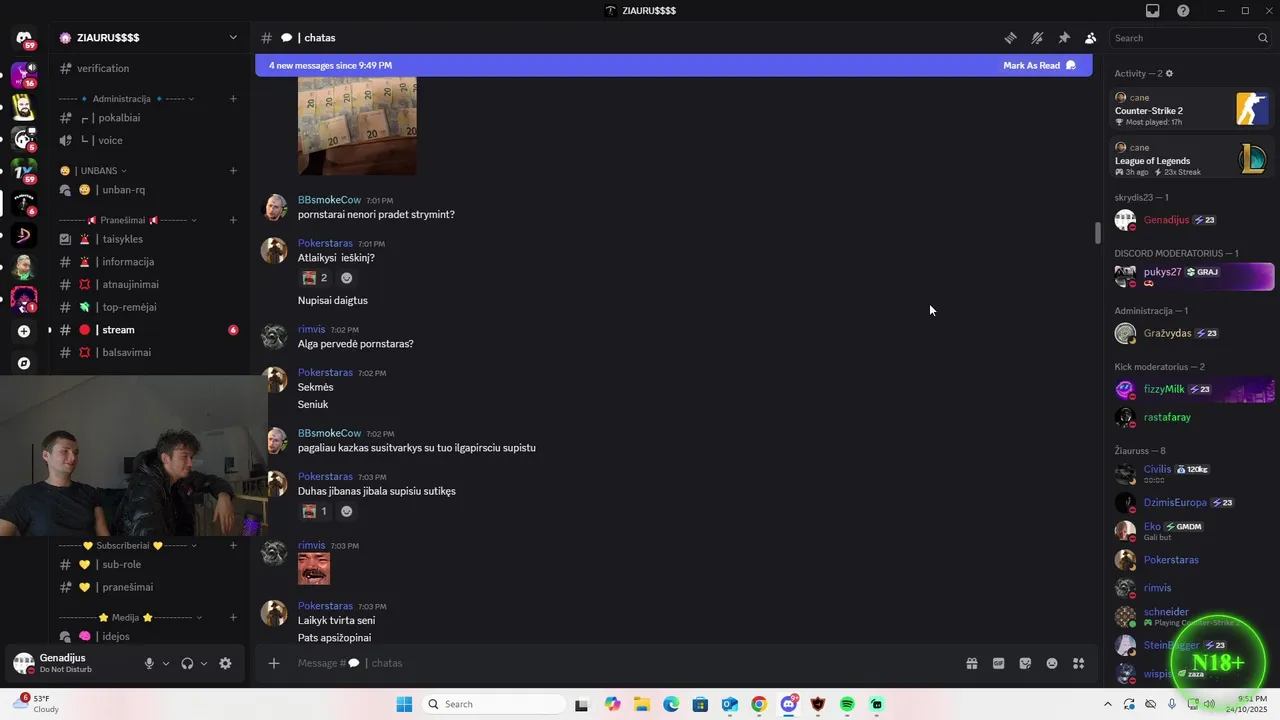This screenshot has height=720, width=1280.
Task: Click the chat scrollbar thumb
Action: click(1097, 233)
